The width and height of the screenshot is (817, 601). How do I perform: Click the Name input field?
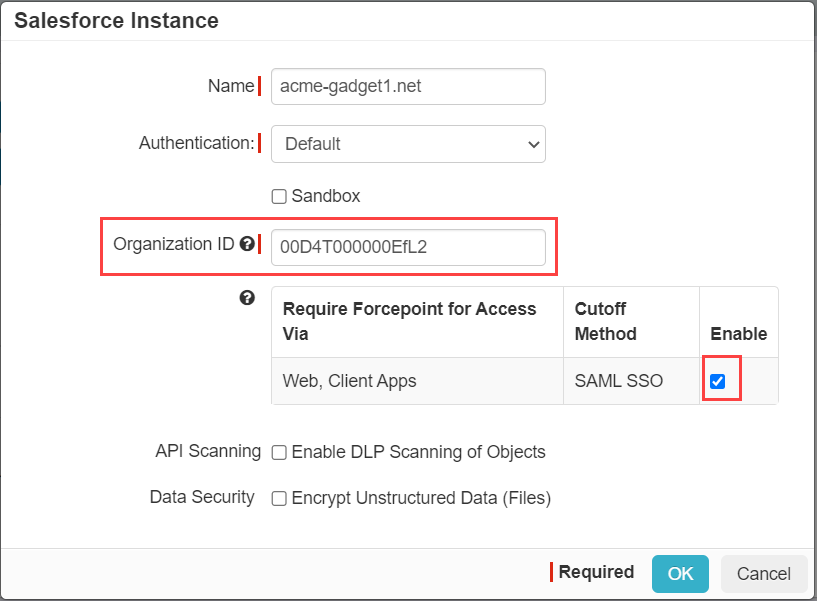pyautogui.click(x=408, y=86)
